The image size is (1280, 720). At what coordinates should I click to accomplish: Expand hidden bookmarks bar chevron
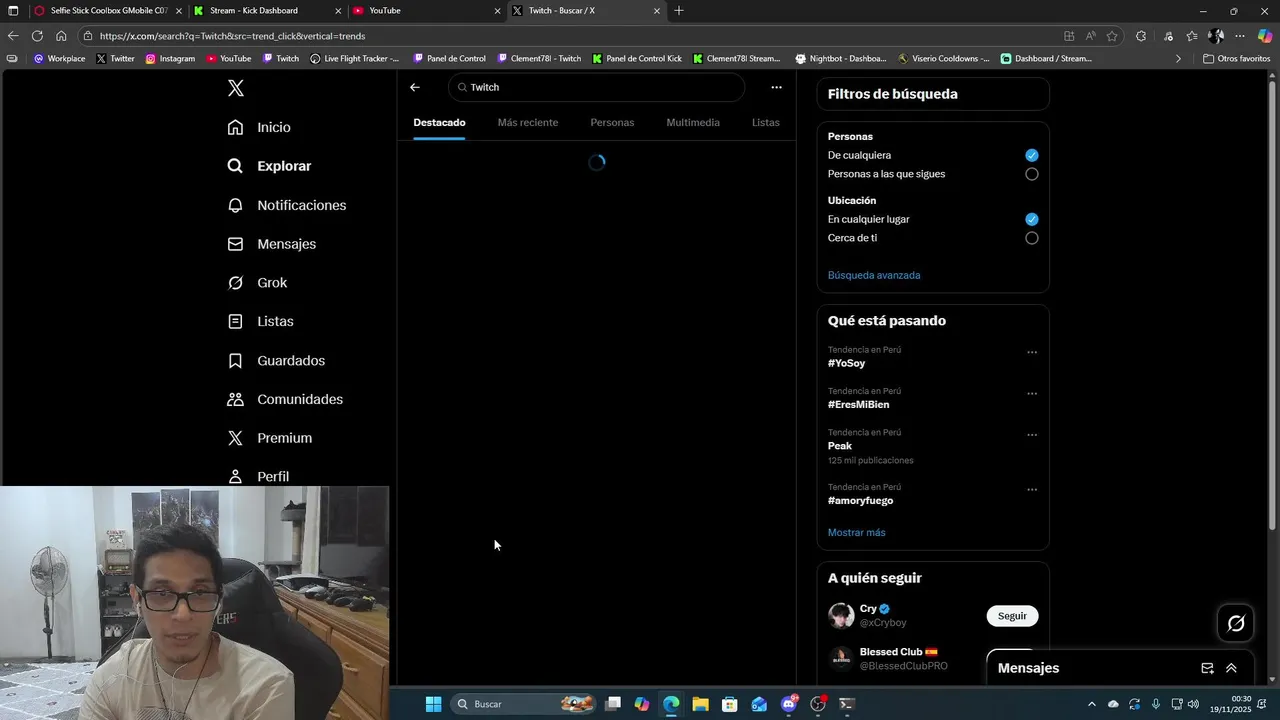point(1178,59)
